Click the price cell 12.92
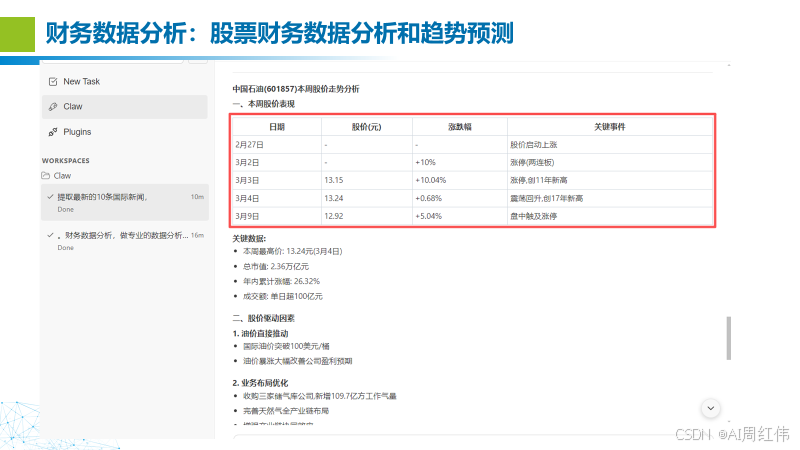 (x=366, y=216)
